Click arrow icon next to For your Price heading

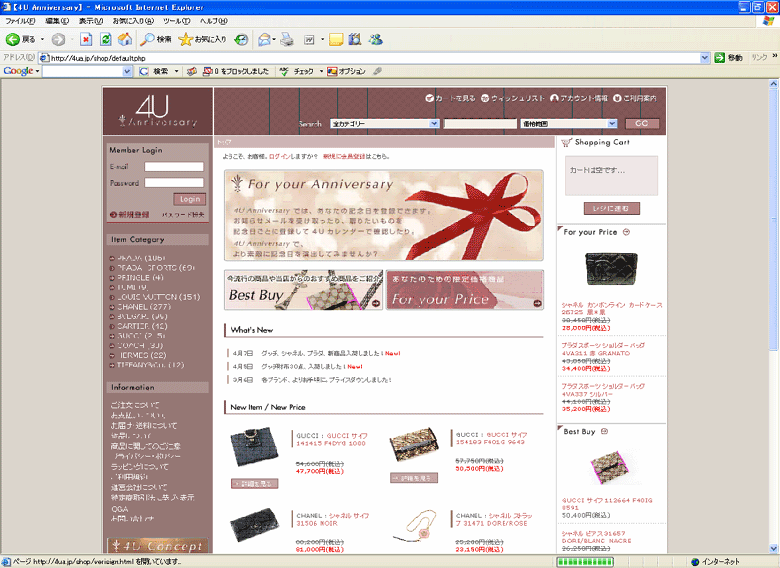coord(626,232)
